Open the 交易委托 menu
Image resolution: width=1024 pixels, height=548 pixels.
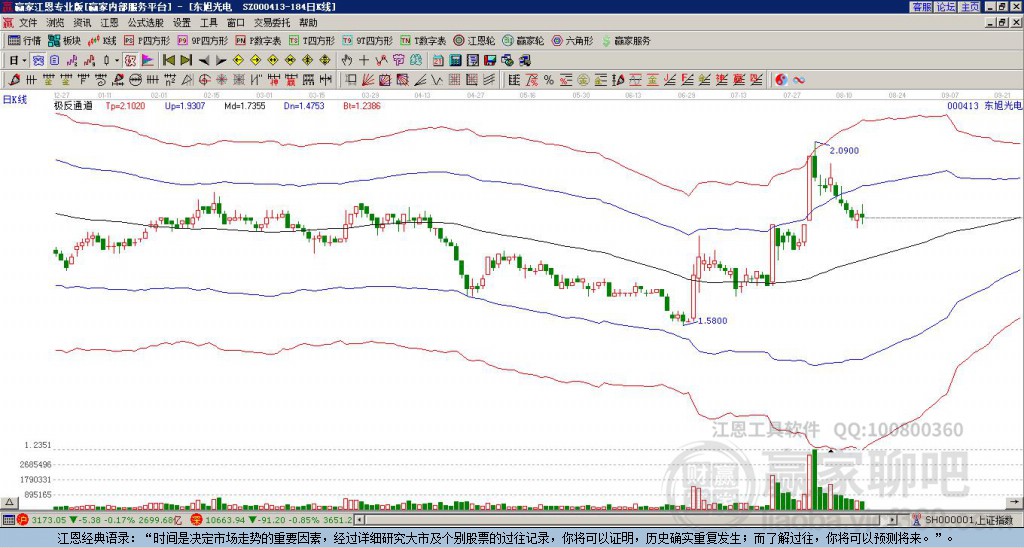272,23
